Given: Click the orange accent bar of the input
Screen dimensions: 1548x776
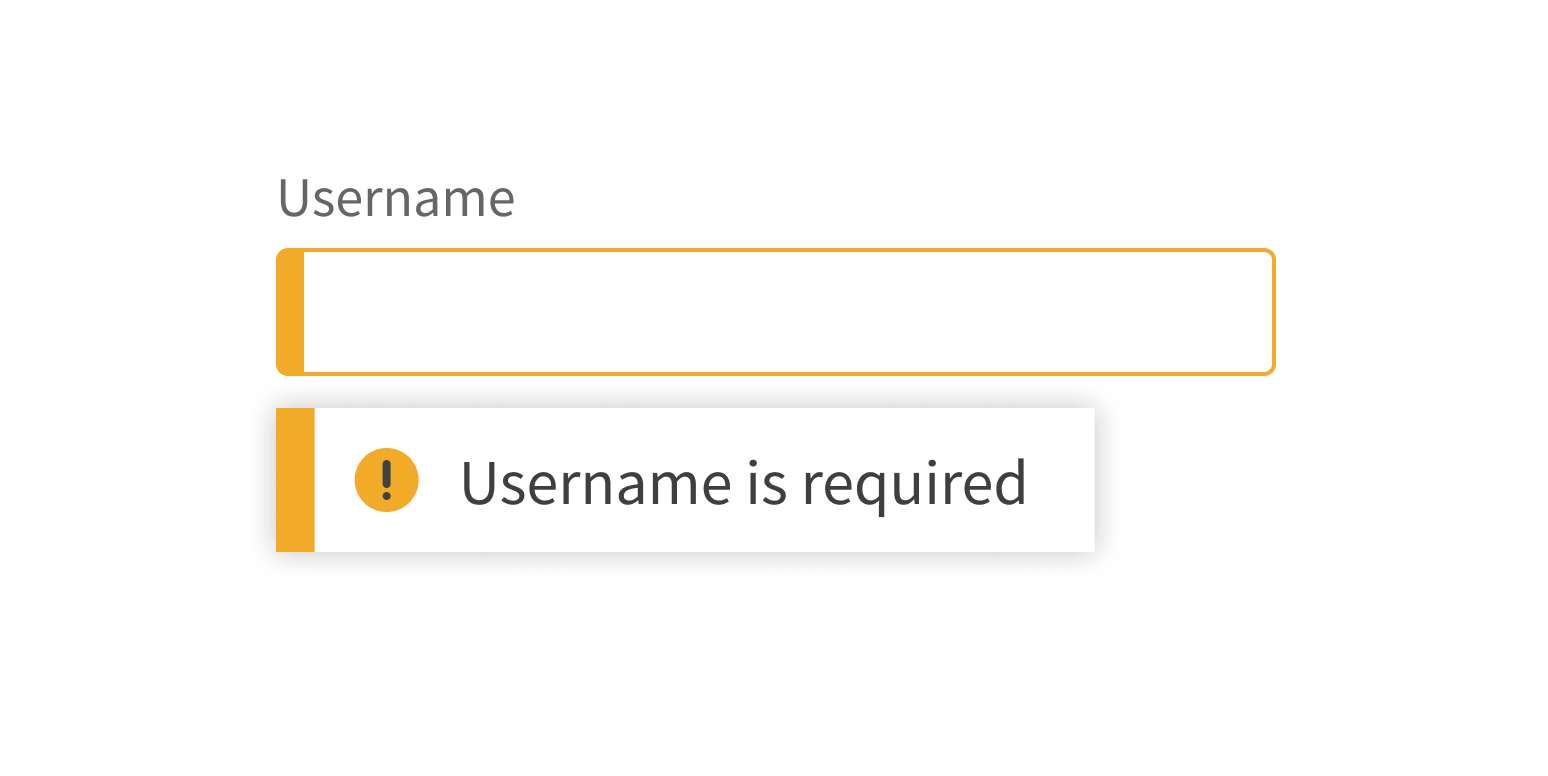Looking at the screenshot, I should click(290, 312).
